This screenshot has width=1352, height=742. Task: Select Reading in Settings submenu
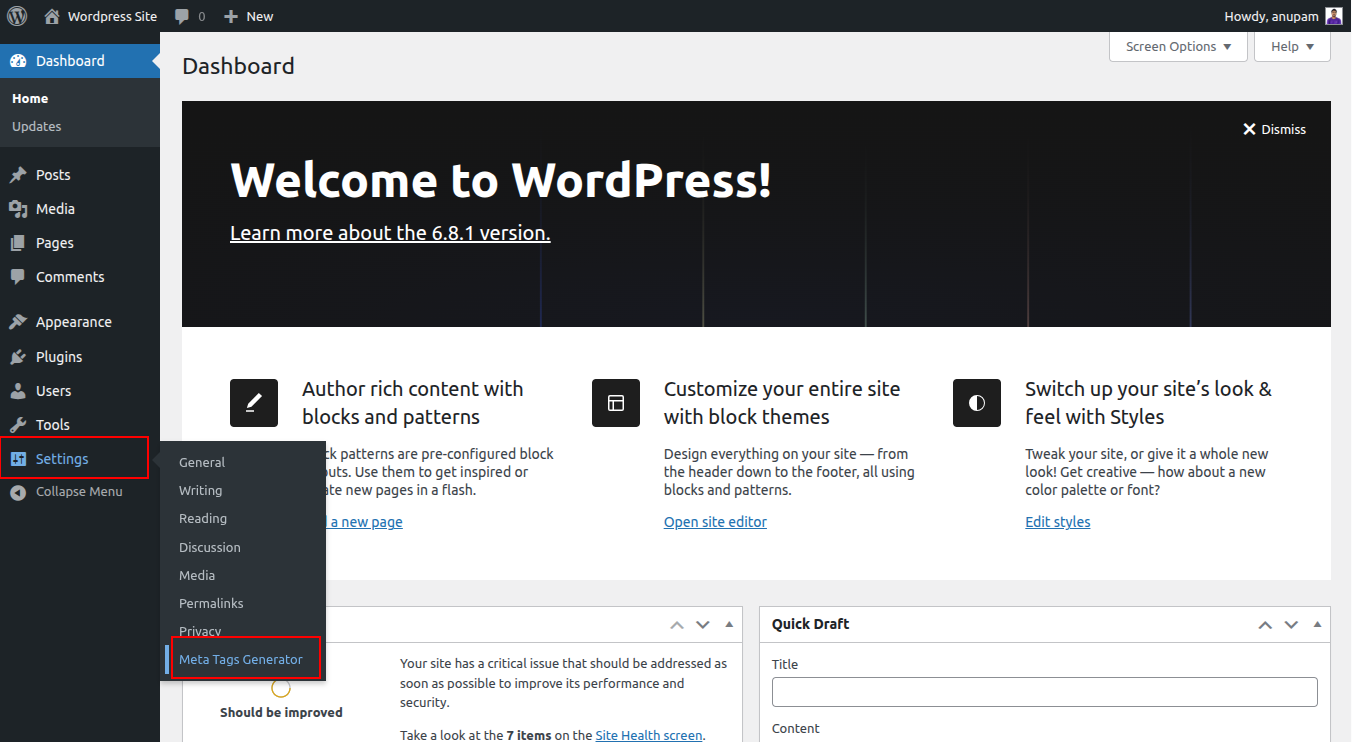click(x=203, y=518)
